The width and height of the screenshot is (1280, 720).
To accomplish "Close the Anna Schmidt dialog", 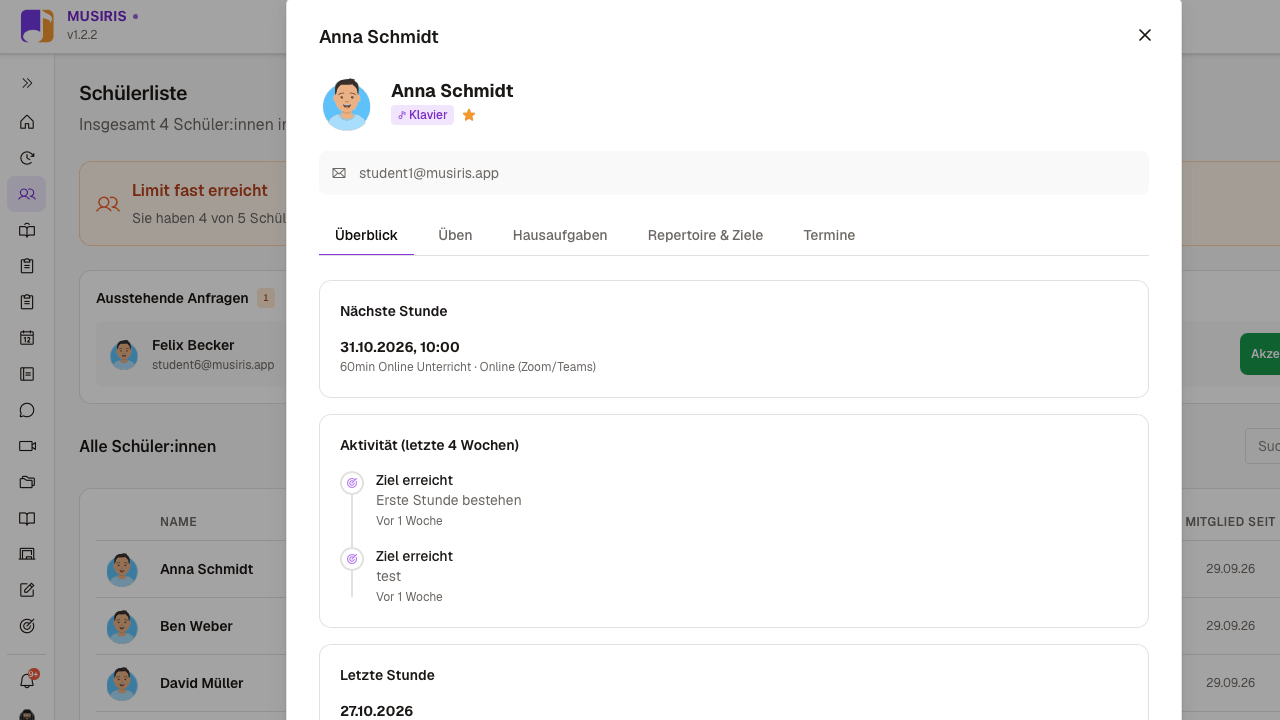I will (1145, 35).
